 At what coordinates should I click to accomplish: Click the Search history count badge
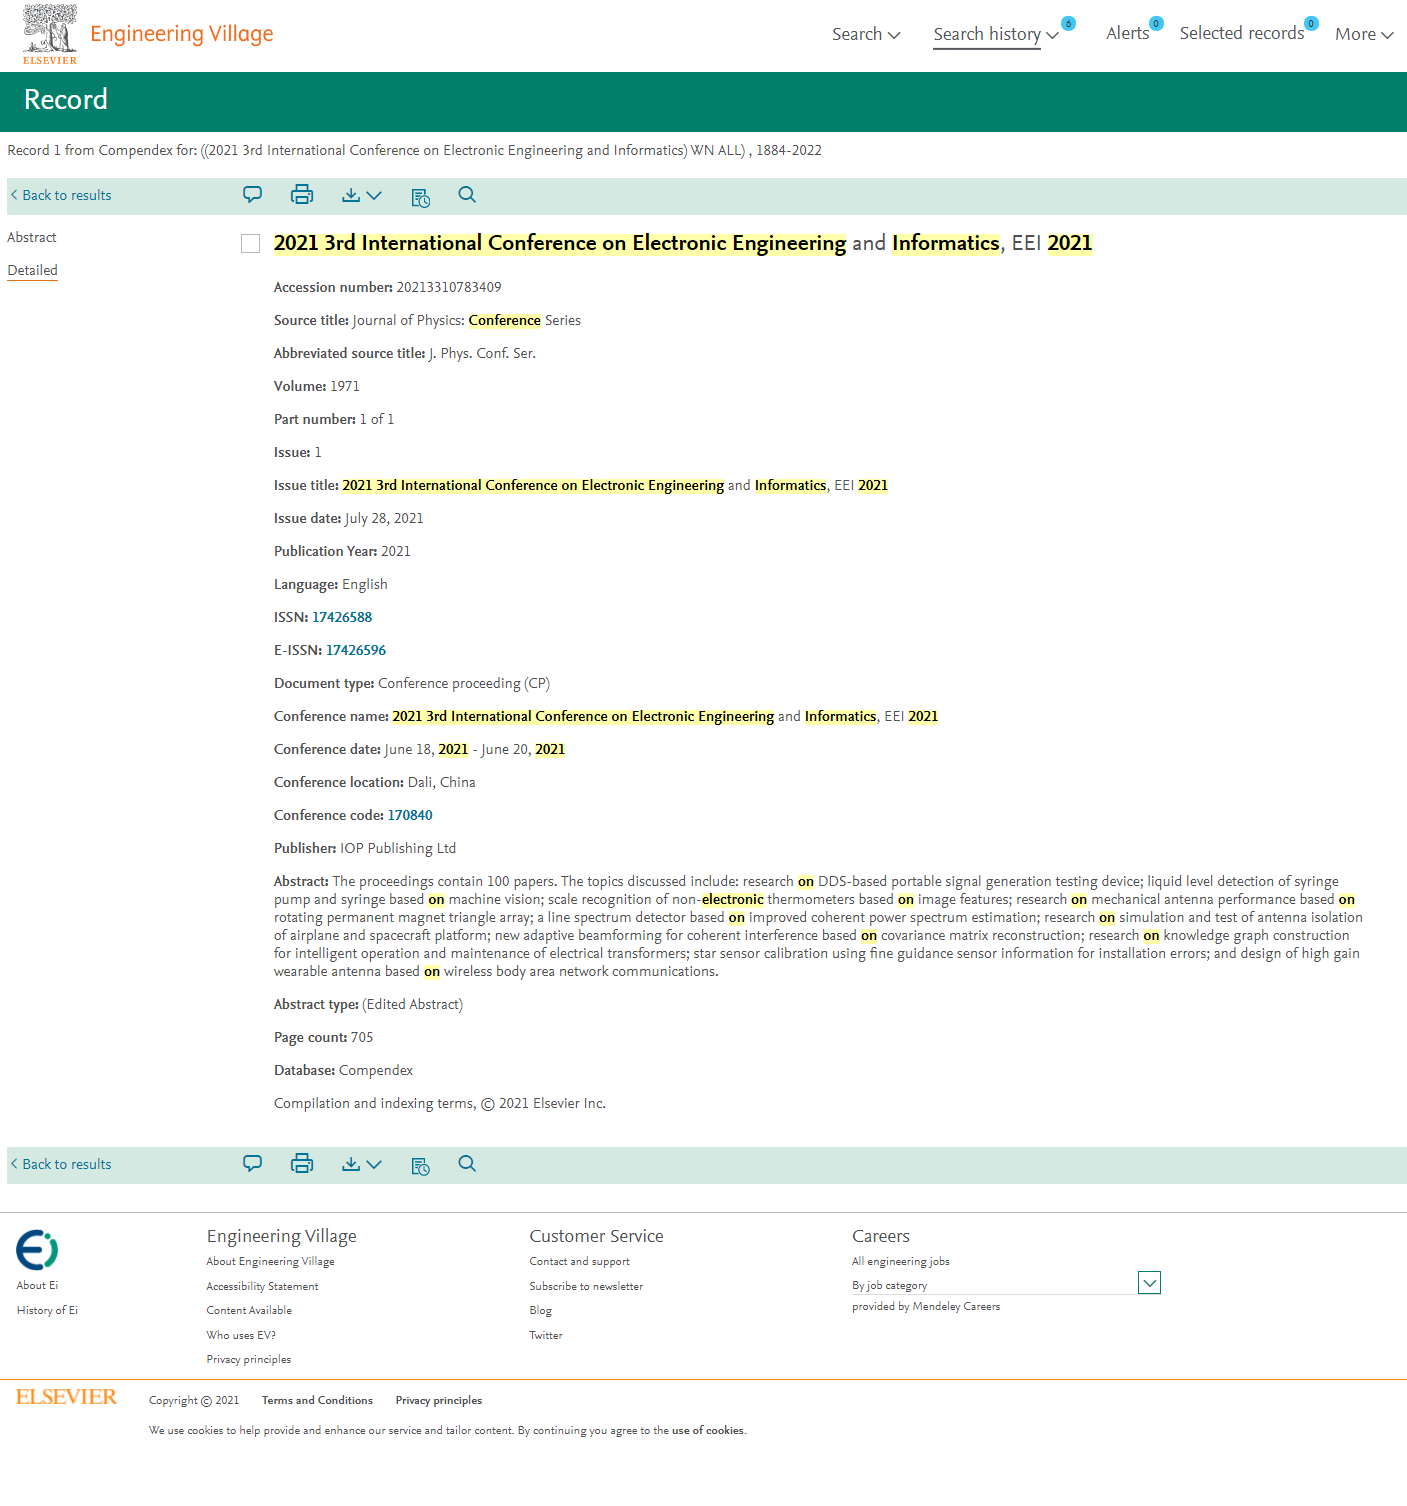point(1069,23)
